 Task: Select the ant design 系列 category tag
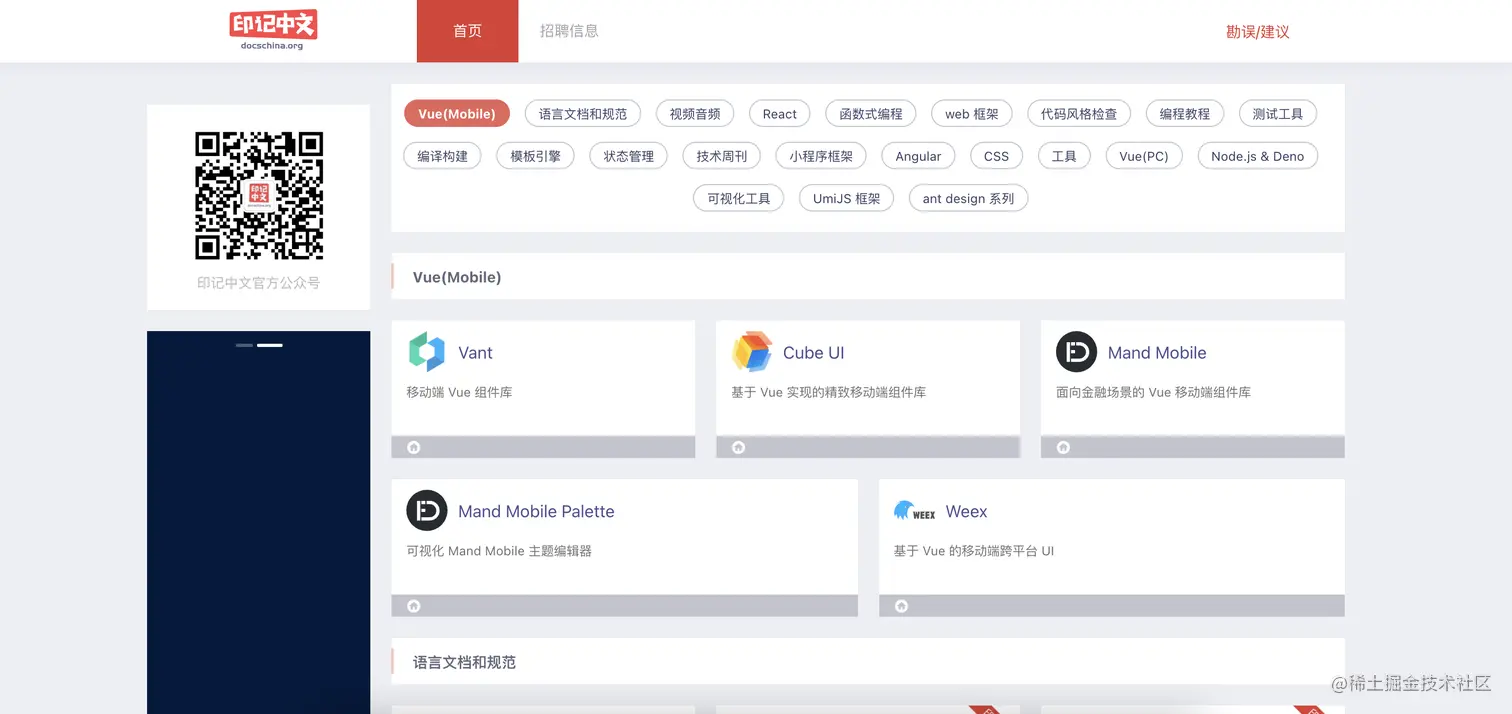point(968,198)
